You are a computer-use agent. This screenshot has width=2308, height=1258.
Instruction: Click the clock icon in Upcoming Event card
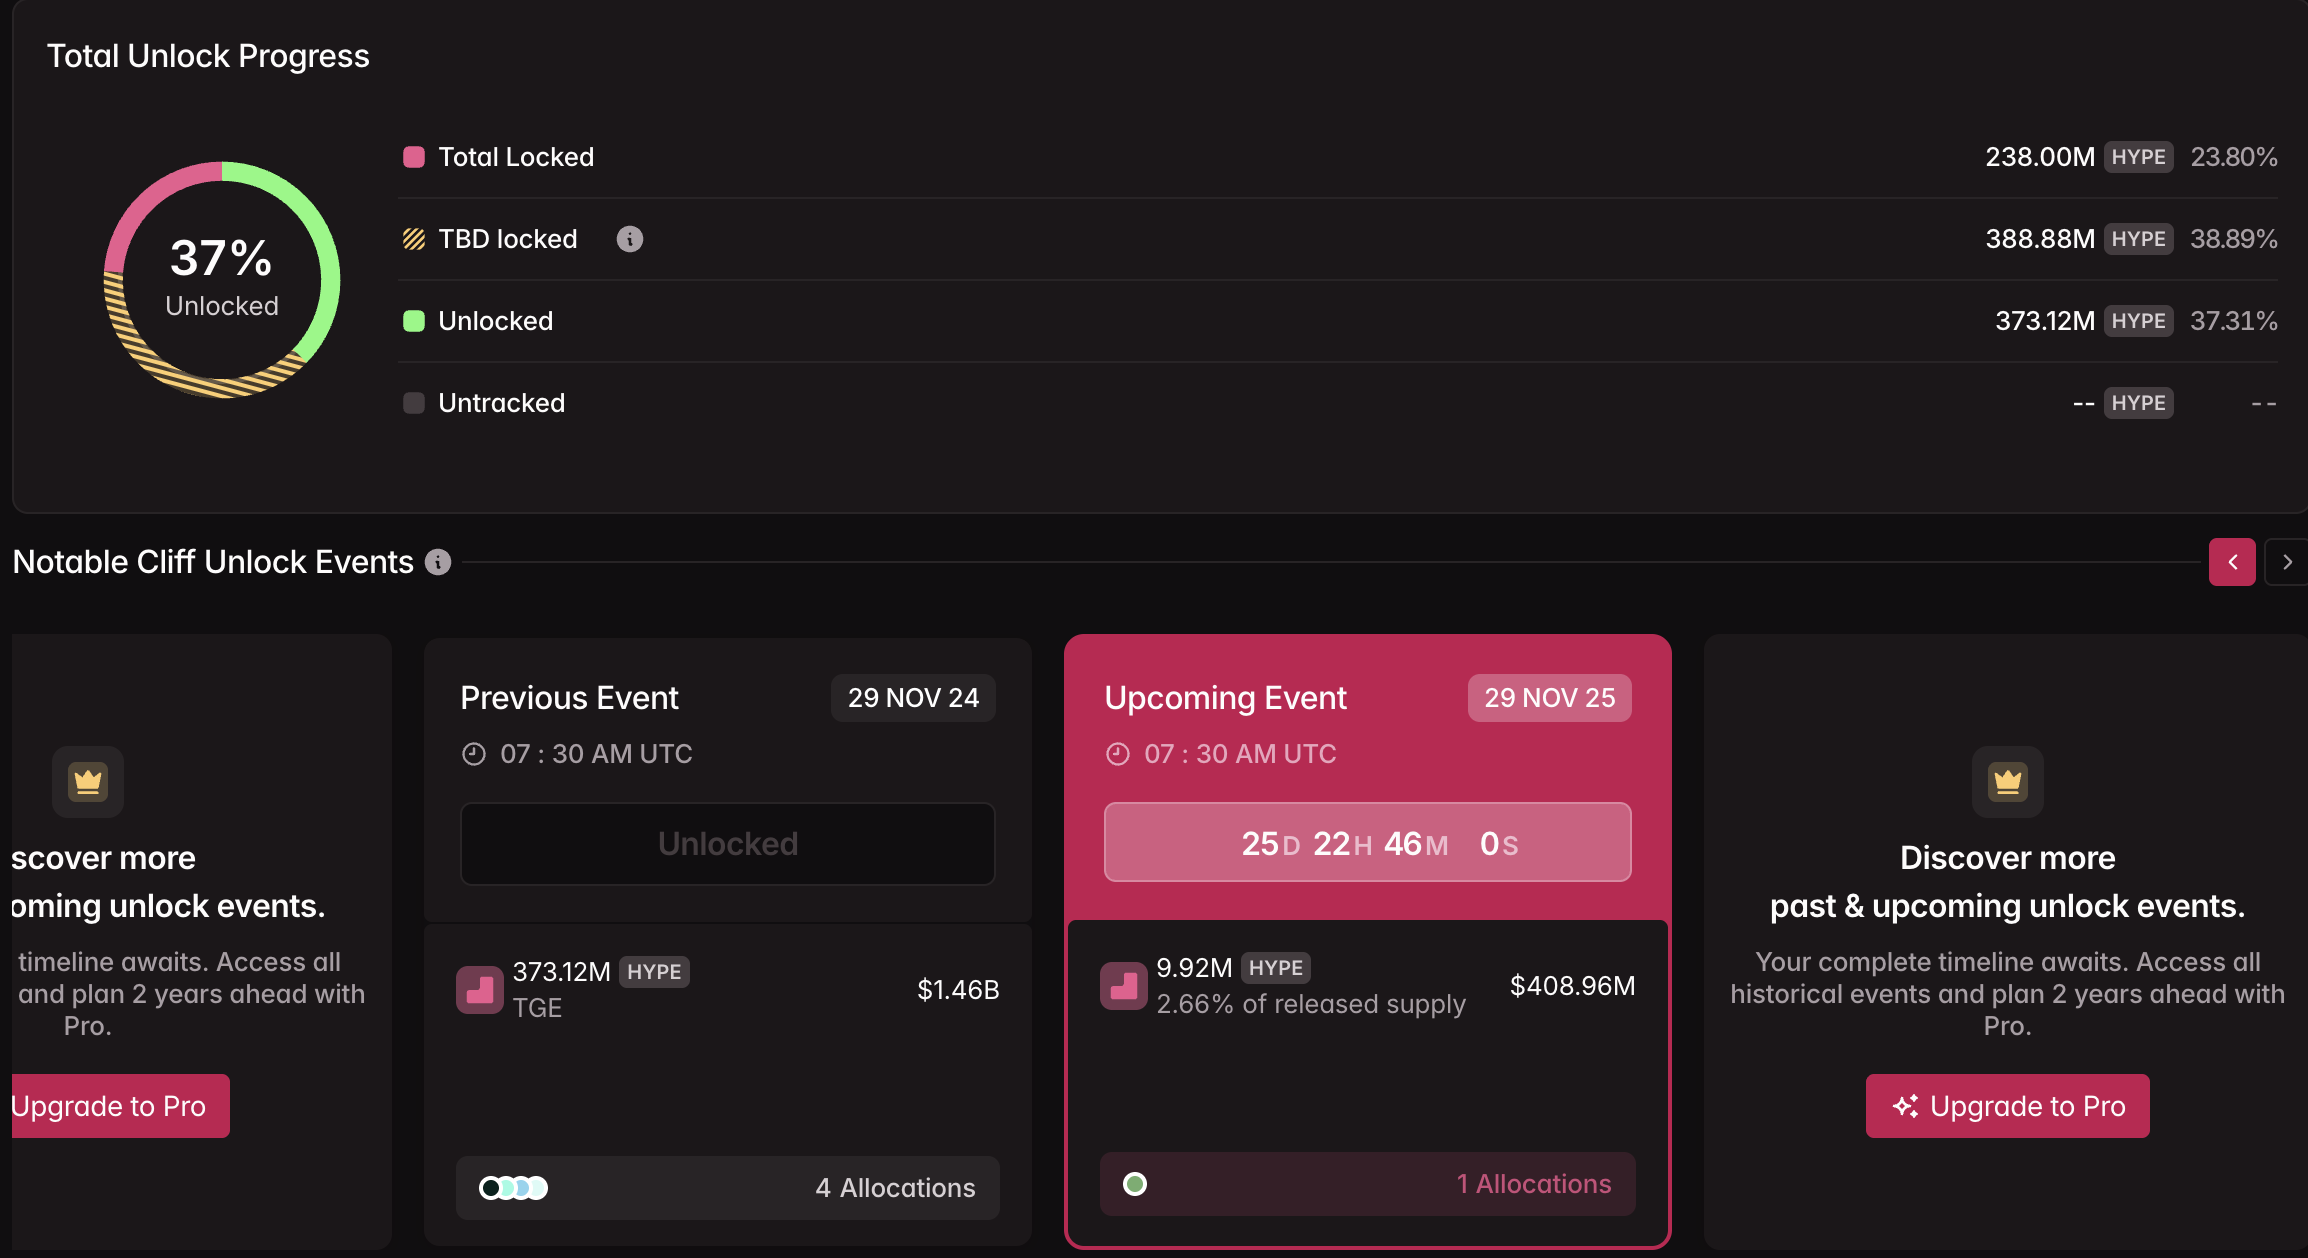1119,753
